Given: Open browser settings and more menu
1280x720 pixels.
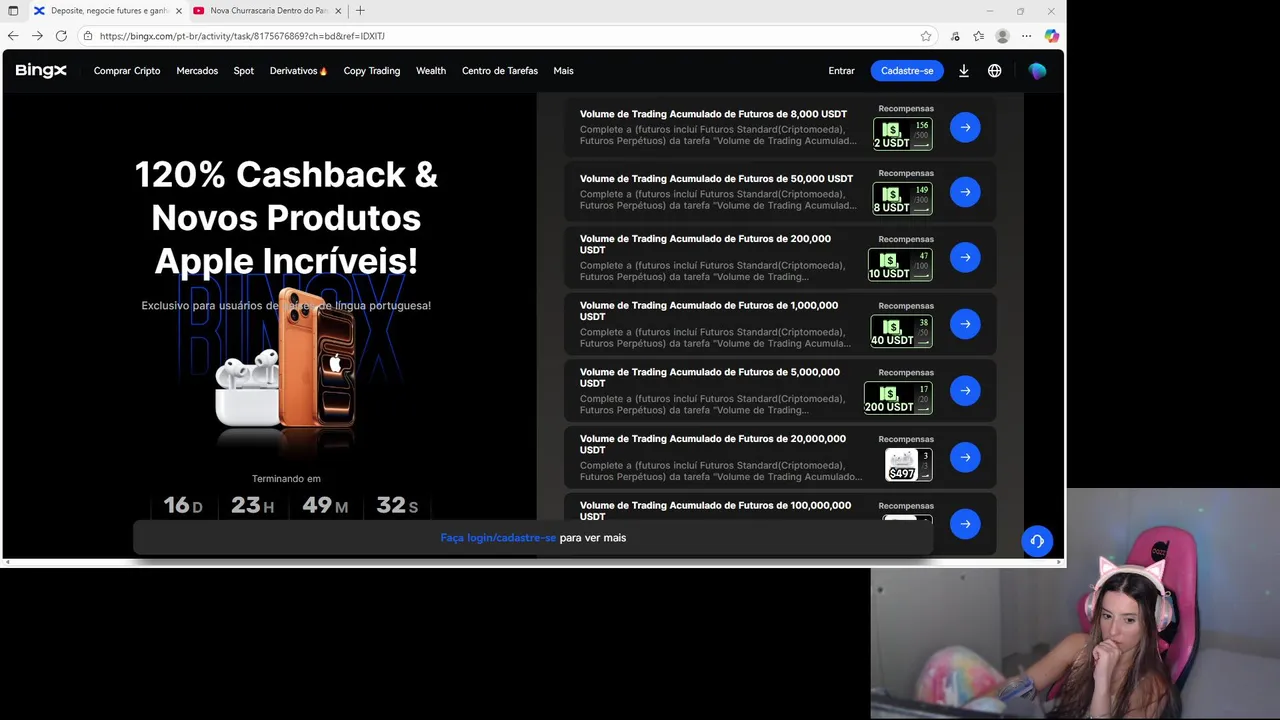Looking at the screenshot, I should point(1026,36).
